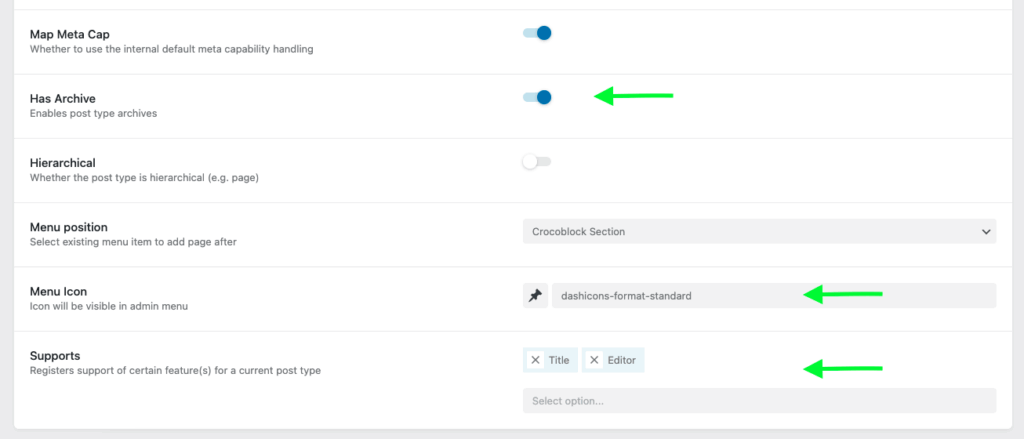Click the Has Archive setting label
The width and height of the screenshot is (1024, 439).
pos(63,98)
